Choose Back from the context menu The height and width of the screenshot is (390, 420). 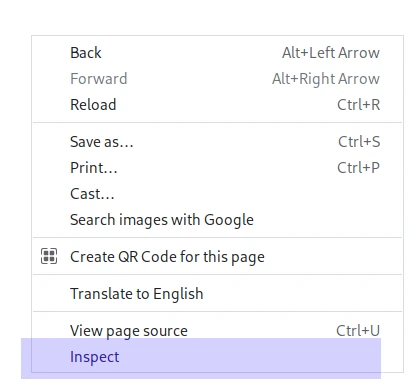[217, 53]
